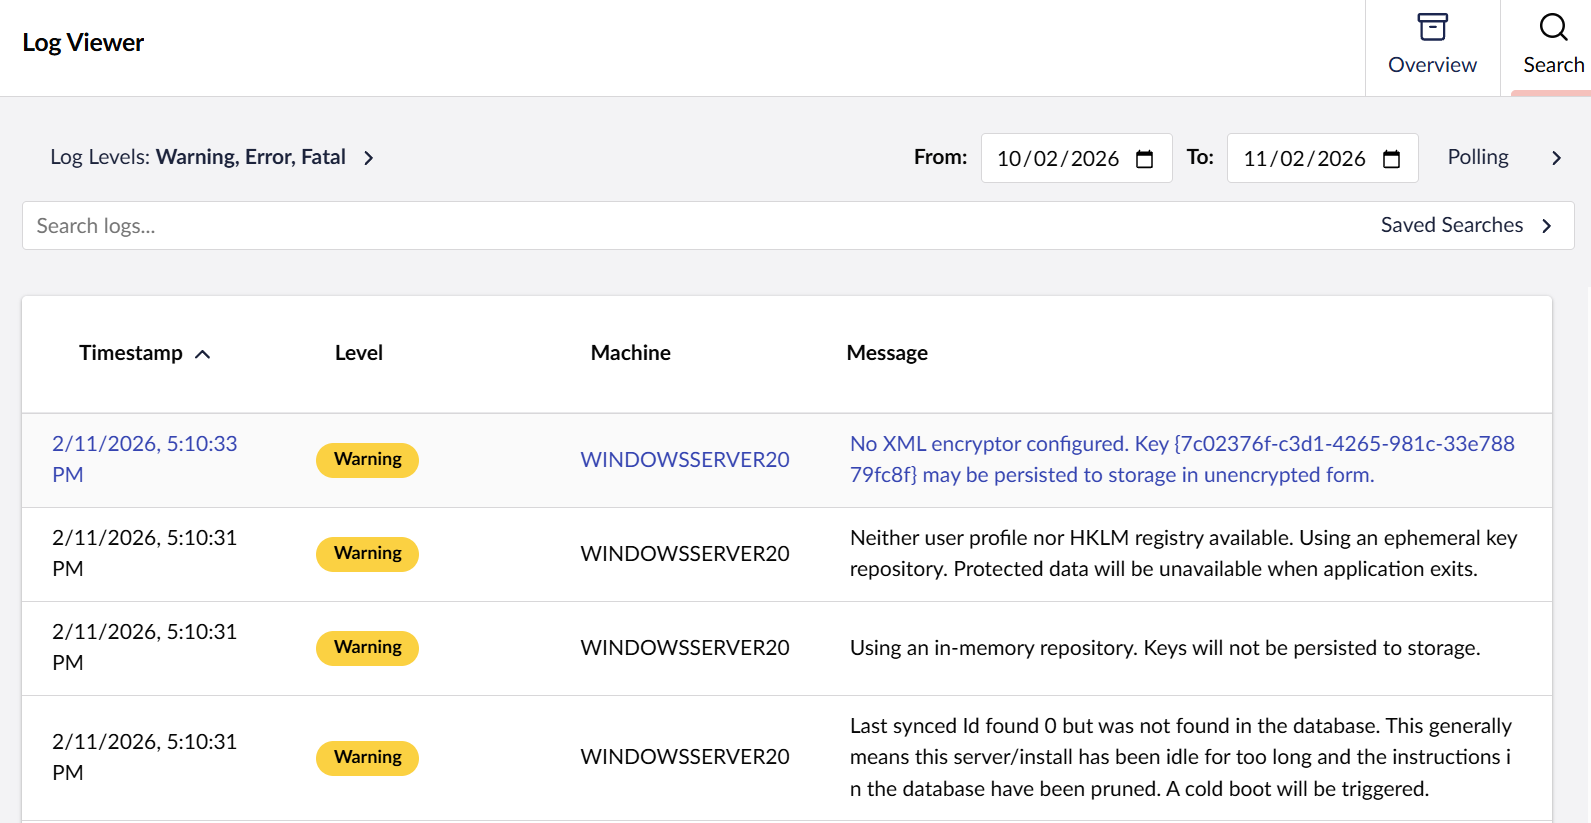Open the Saved Searches dropdown

(x=1465, y=226)
